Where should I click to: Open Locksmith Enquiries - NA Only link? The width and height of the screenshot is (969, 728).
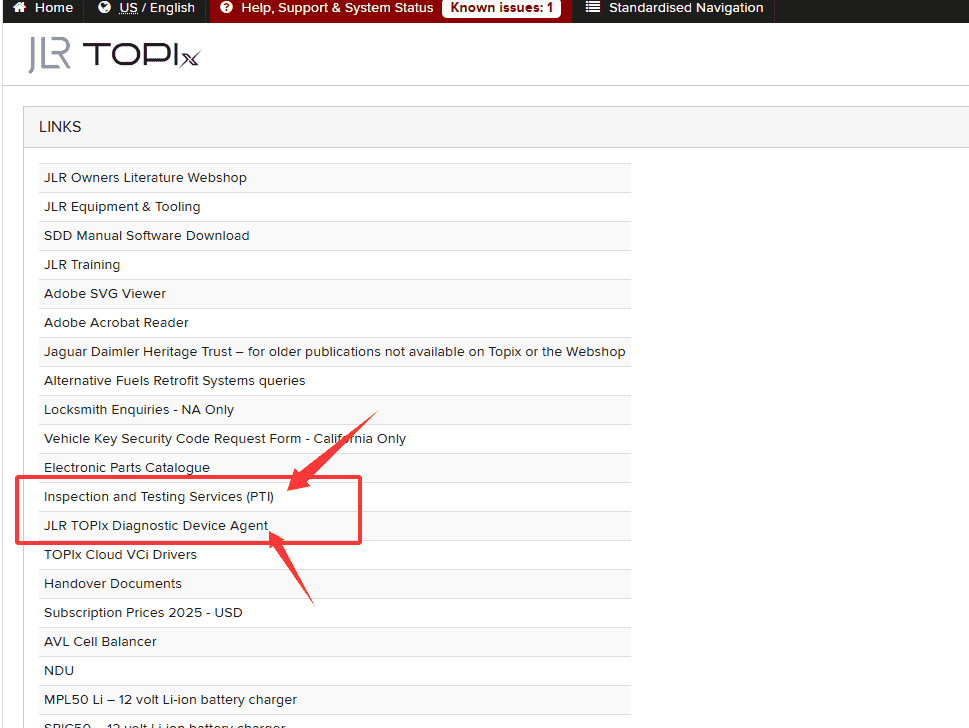139,410
